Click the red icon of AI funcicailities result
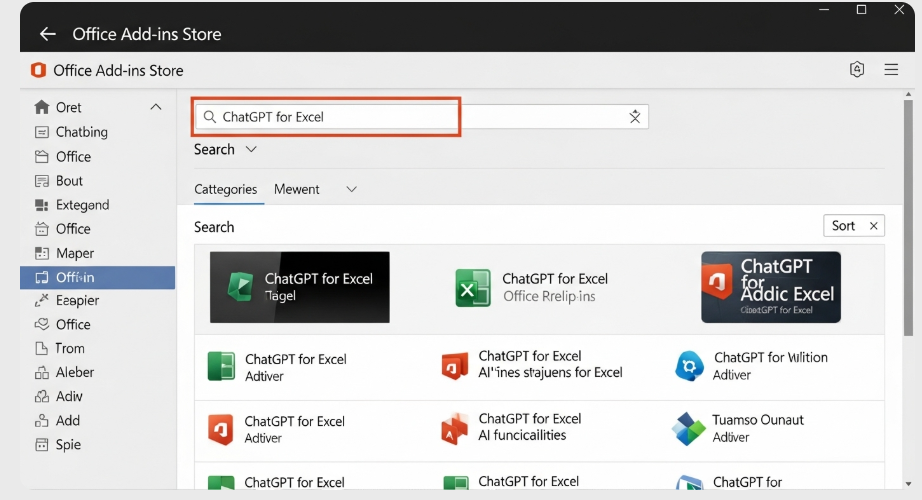Screen dimensions: 922x500 pos(454,428)
